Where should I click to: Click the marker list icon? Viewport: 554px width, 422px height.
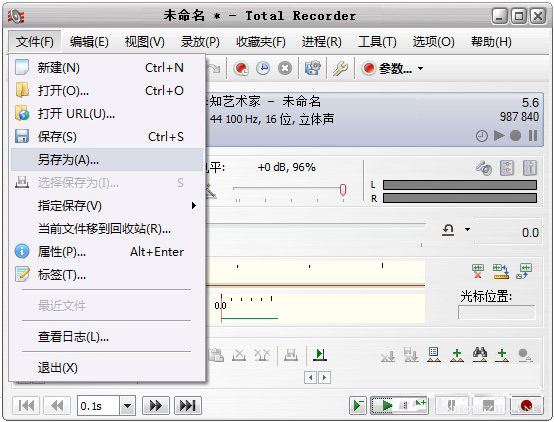[434, 354]
